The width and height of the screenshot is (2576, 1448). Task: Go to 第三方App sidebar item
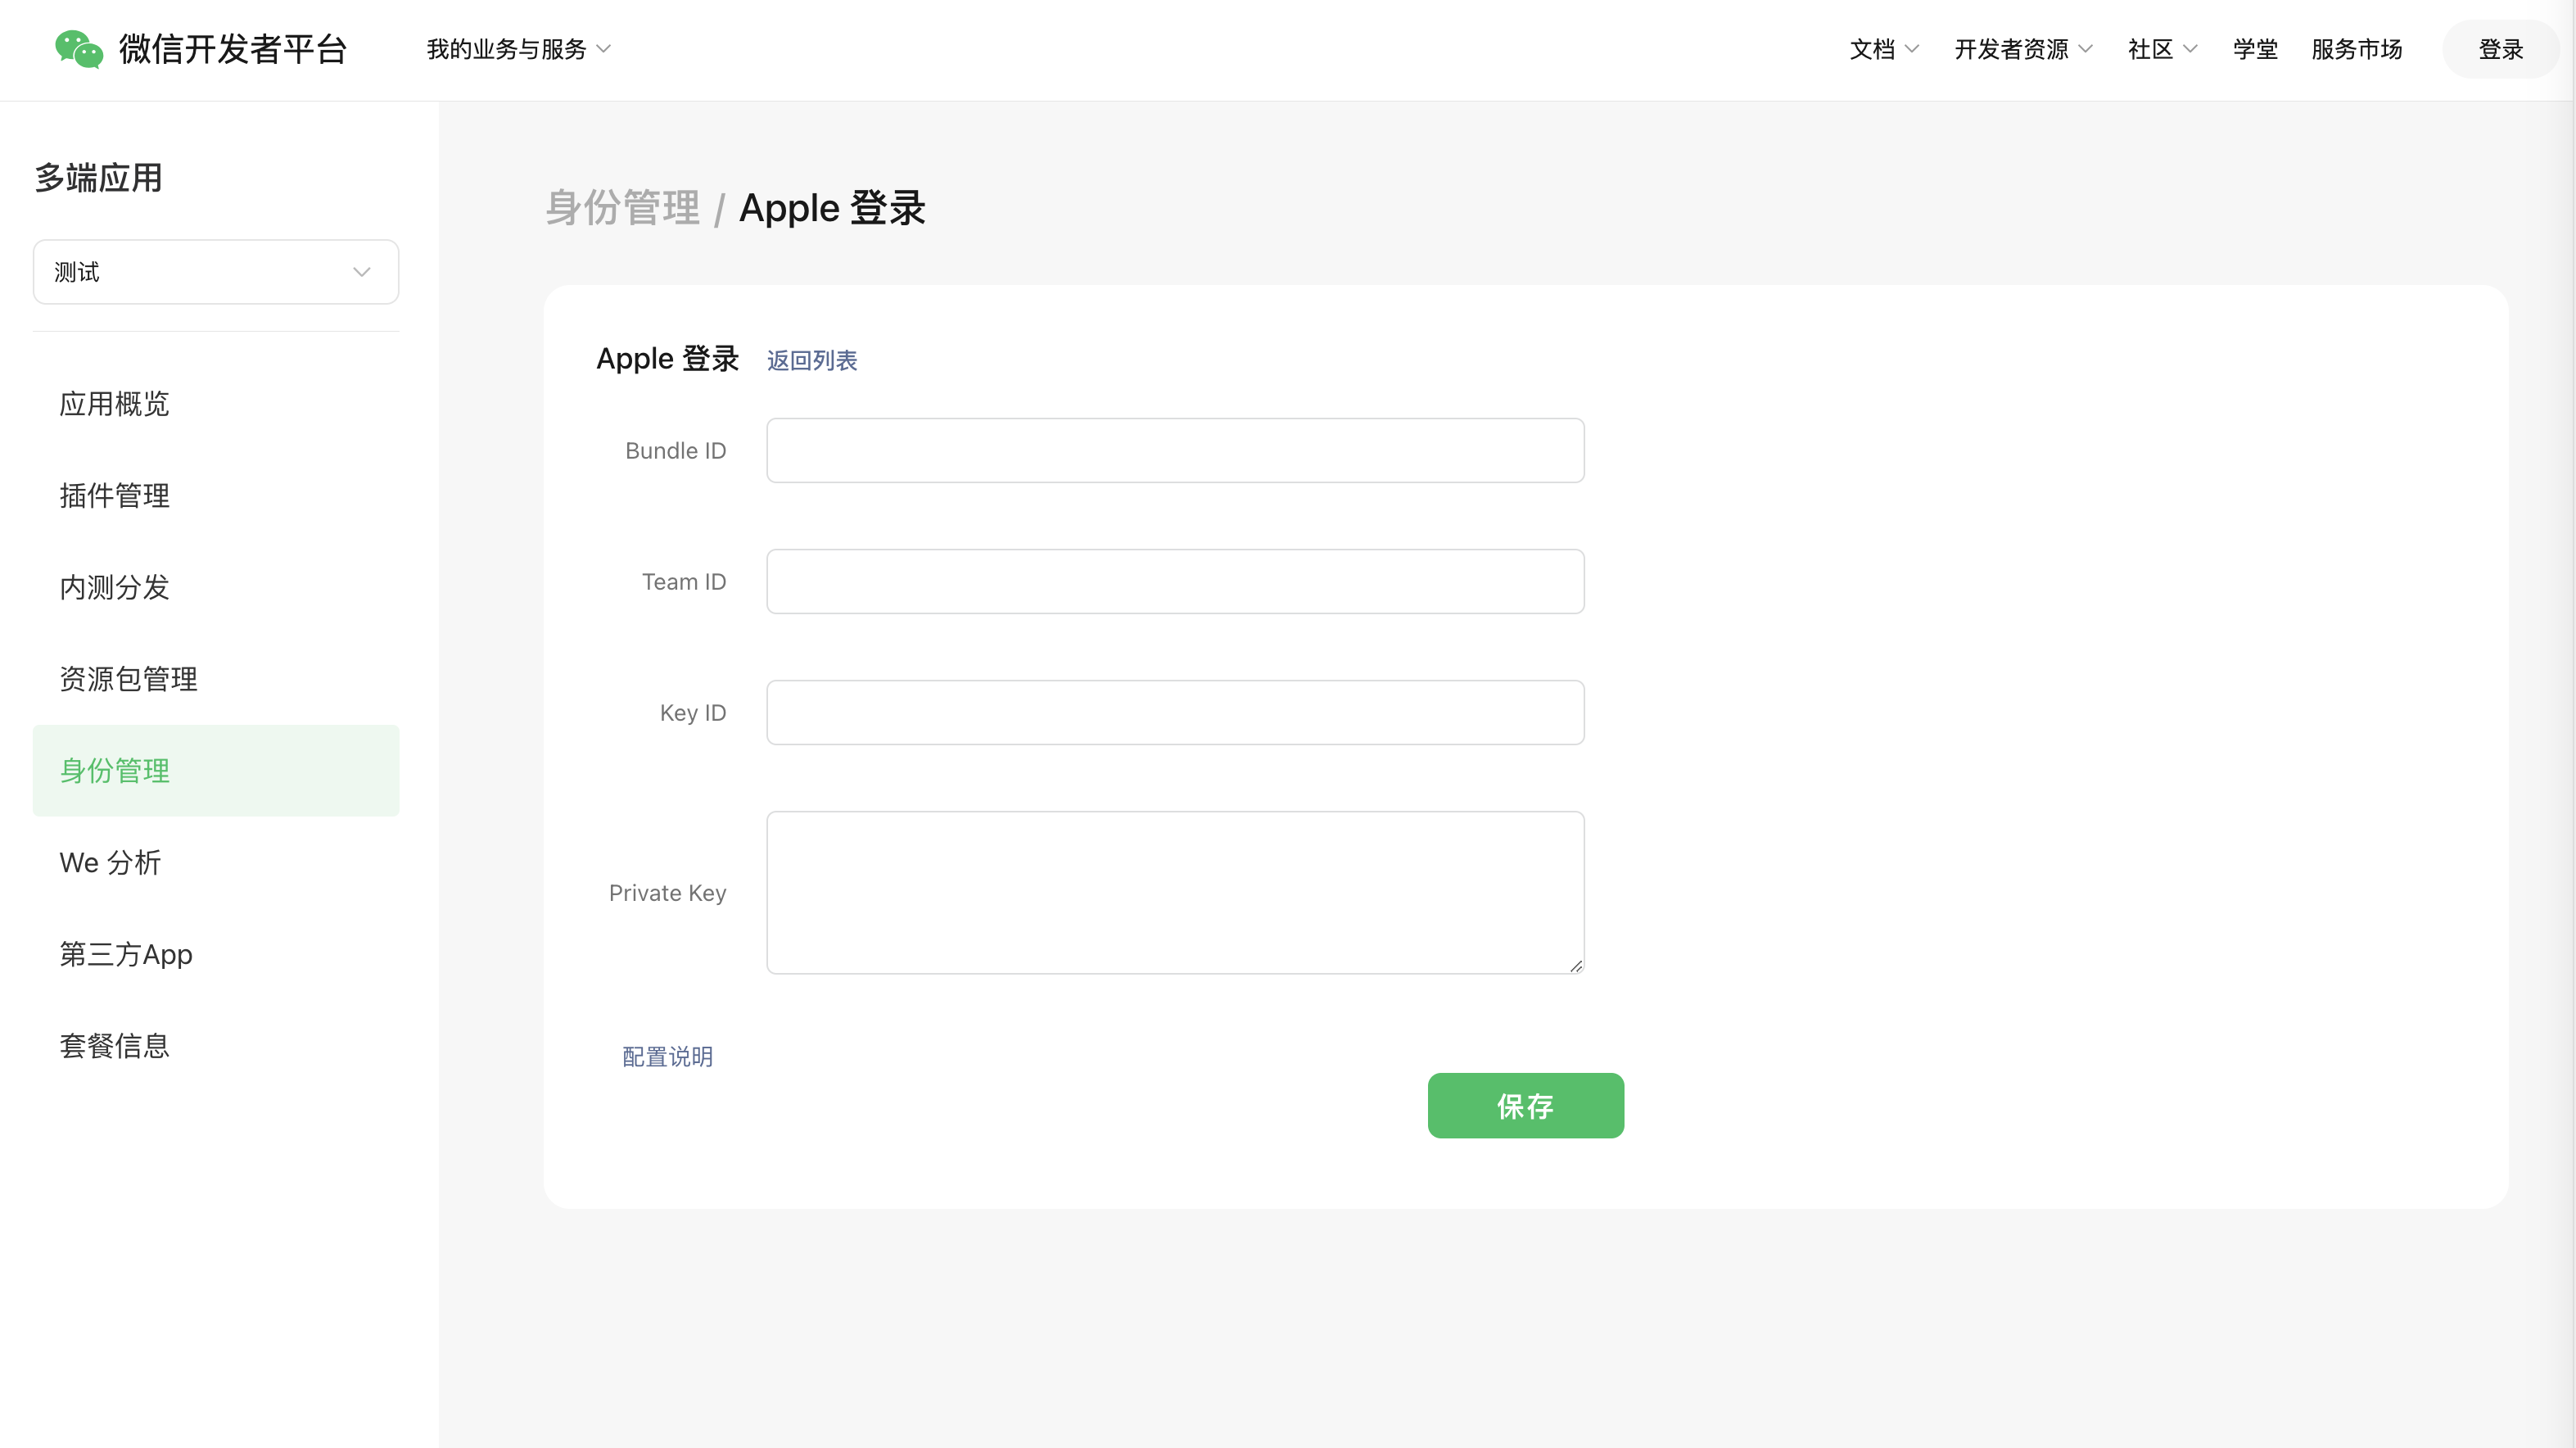[x=216, y=954]
